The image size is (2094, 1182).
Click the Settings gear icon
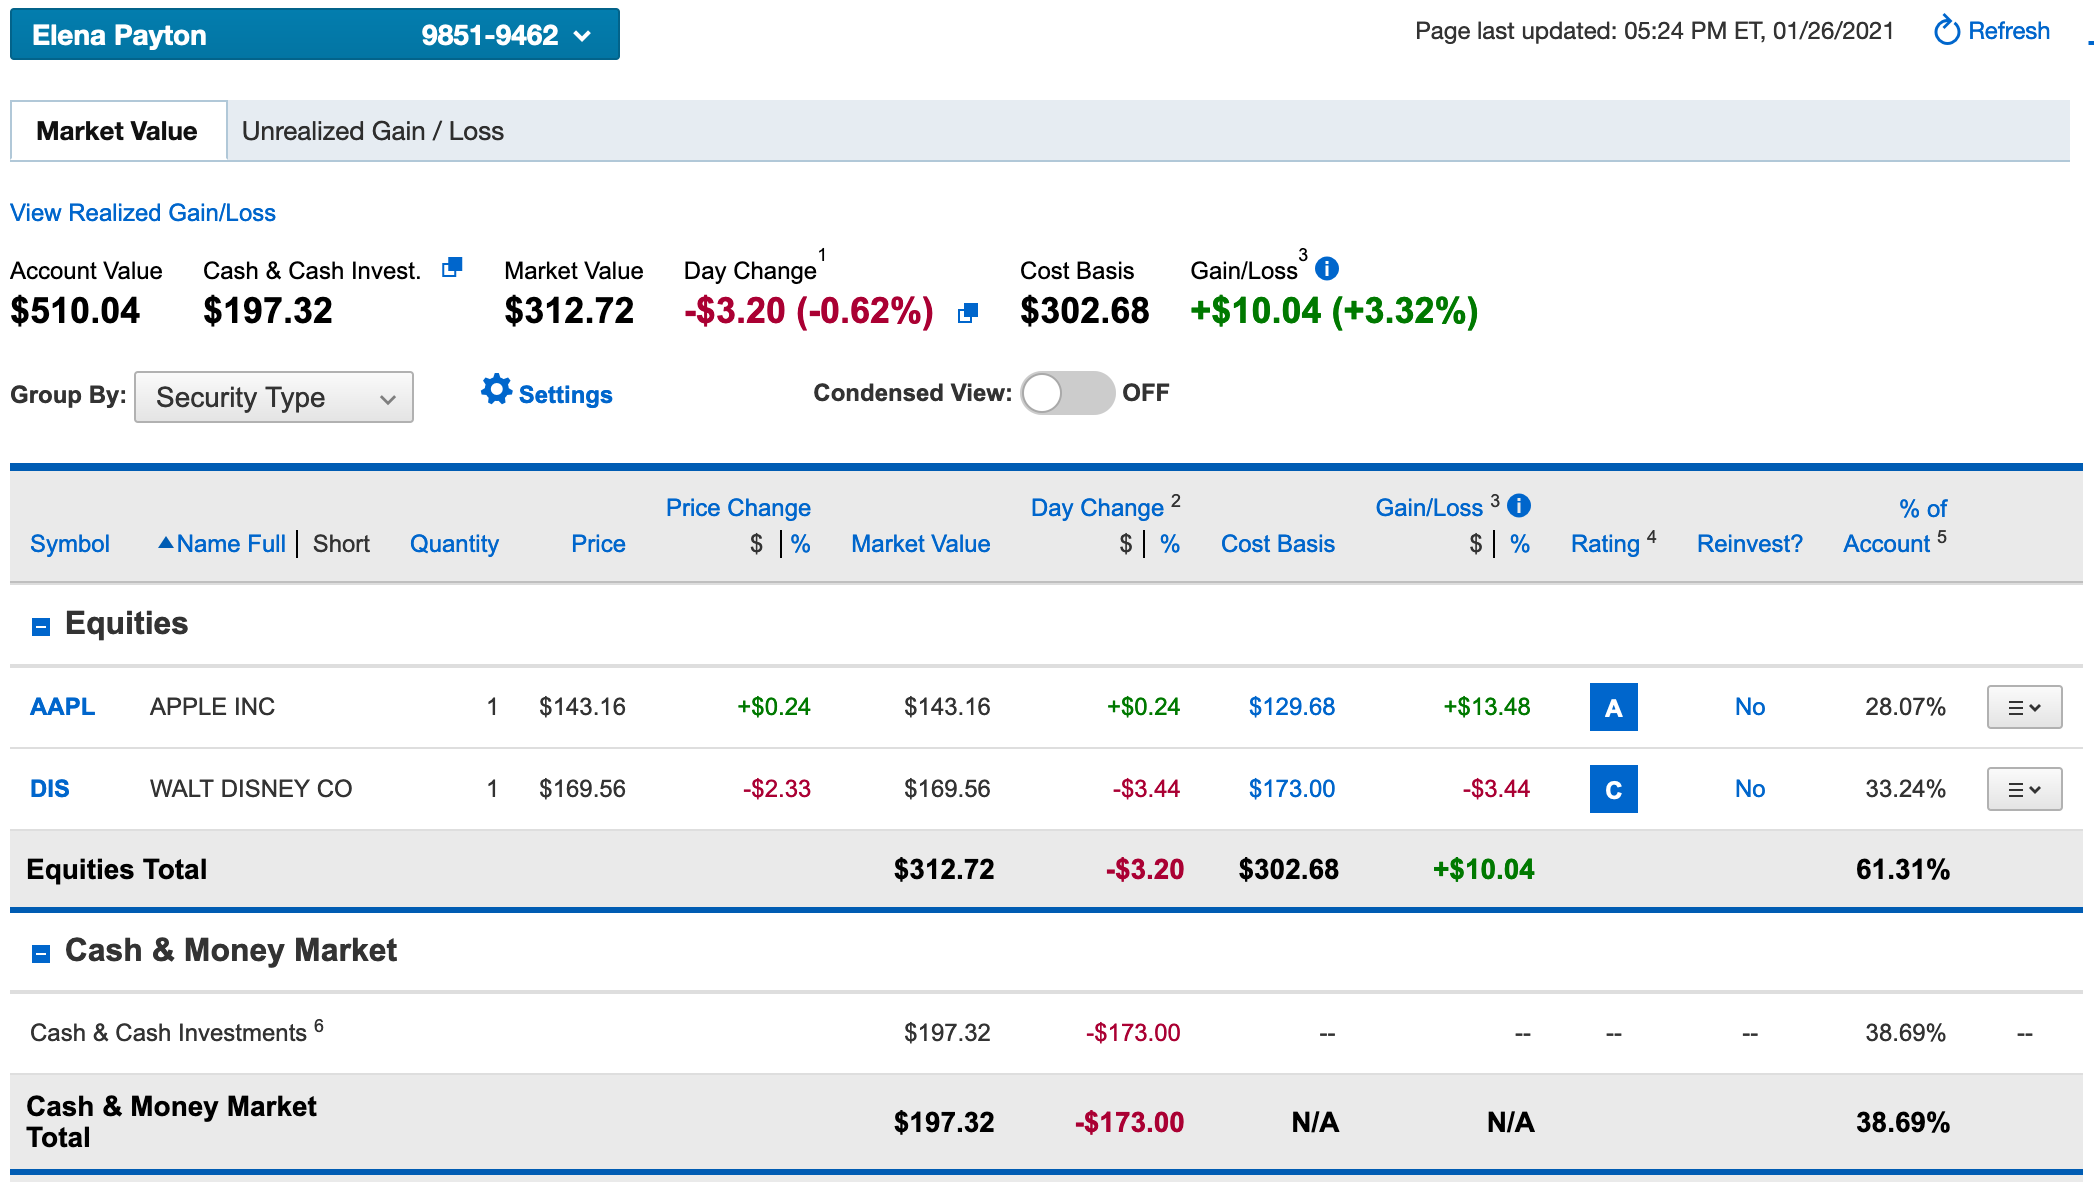[496, 390]
